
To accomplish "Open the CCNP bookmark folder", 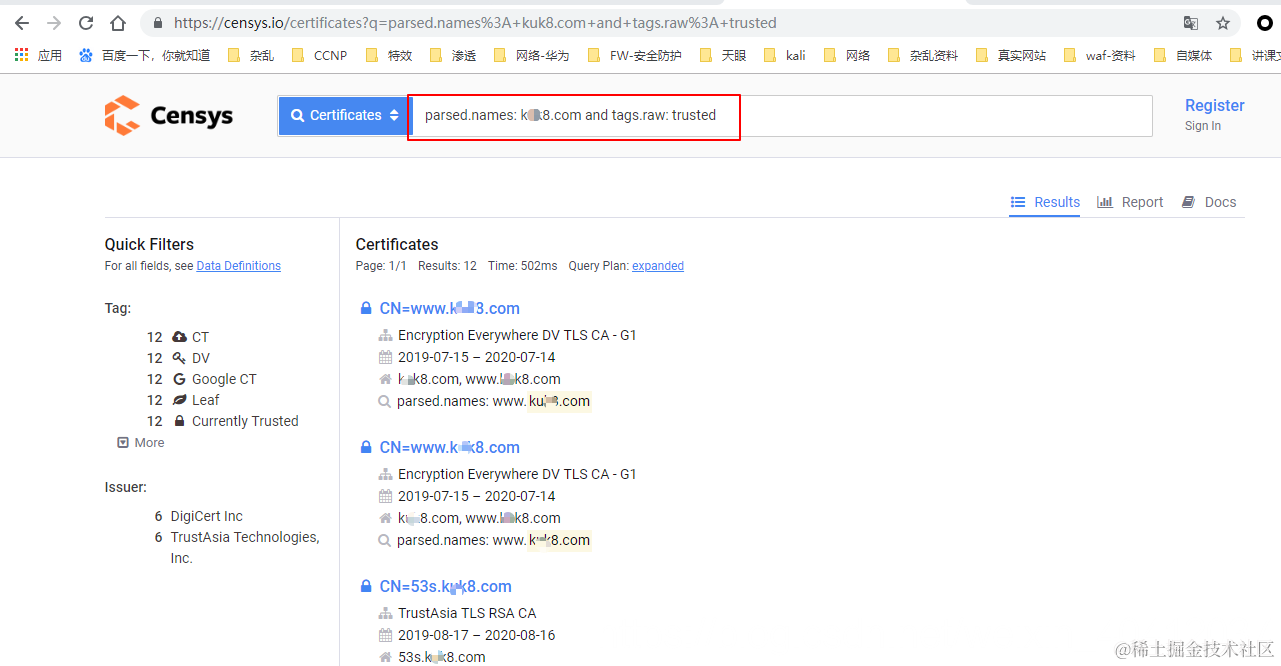I will coord(320,55).
